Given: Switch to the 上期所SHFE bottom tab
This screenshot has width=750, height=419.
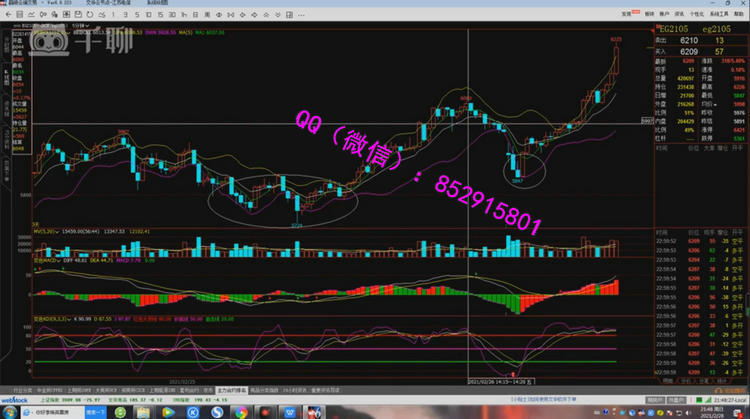Looking at the screenshot, I should [x=78, y=388].
